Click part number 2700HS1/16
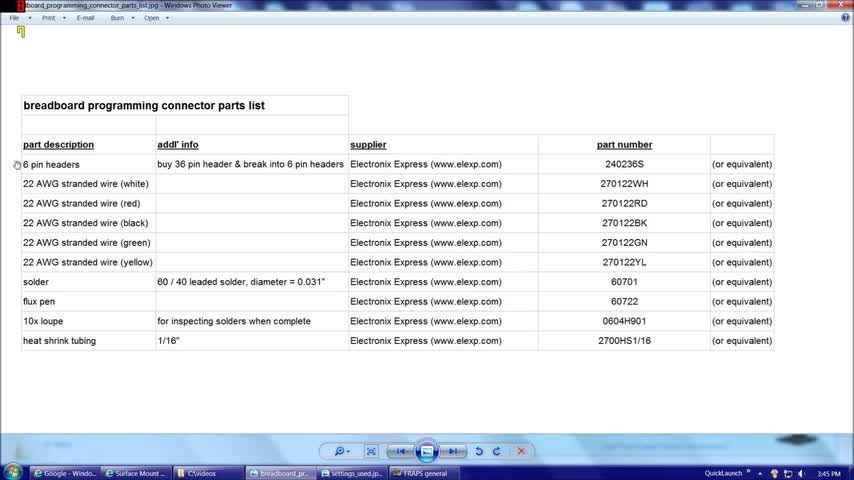Screen dimensions: 854x480 [x=624, y=341]
